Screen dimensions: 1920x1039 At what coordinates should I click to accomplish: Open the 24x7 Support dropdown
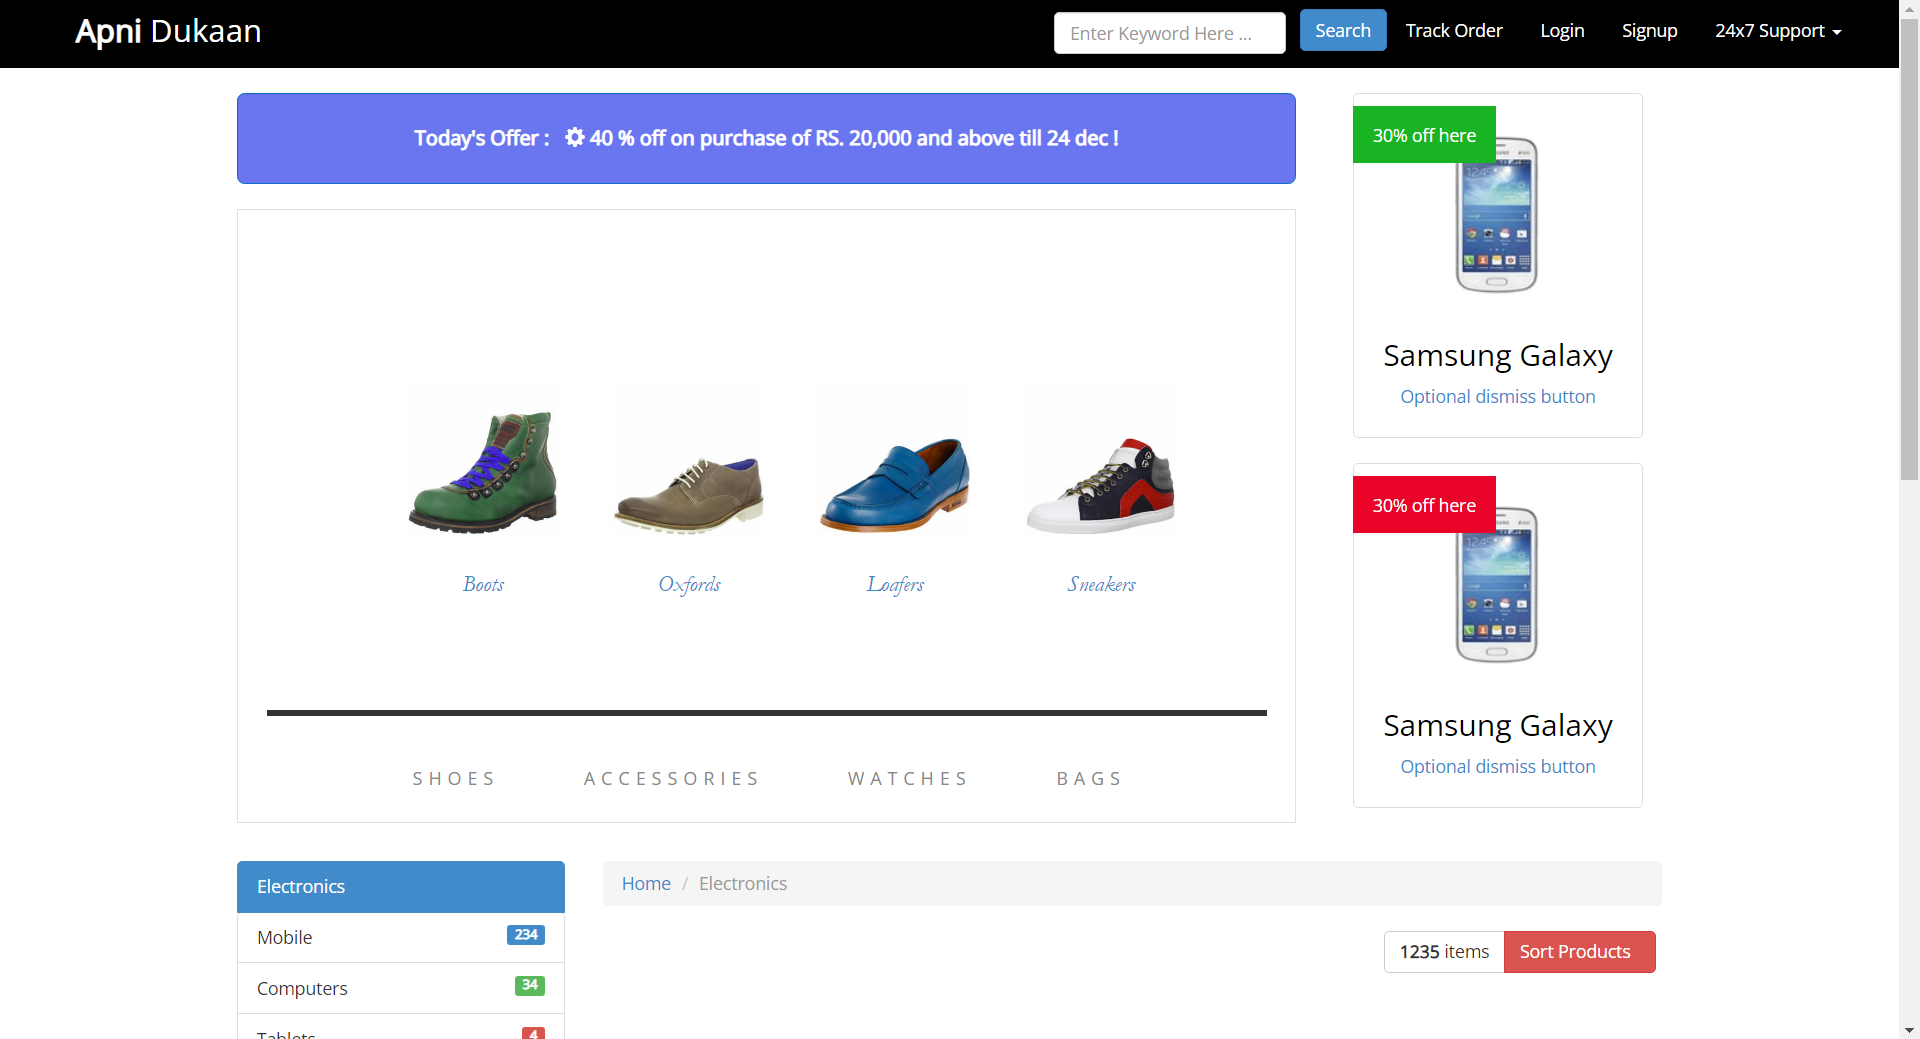click(1777, 30)
